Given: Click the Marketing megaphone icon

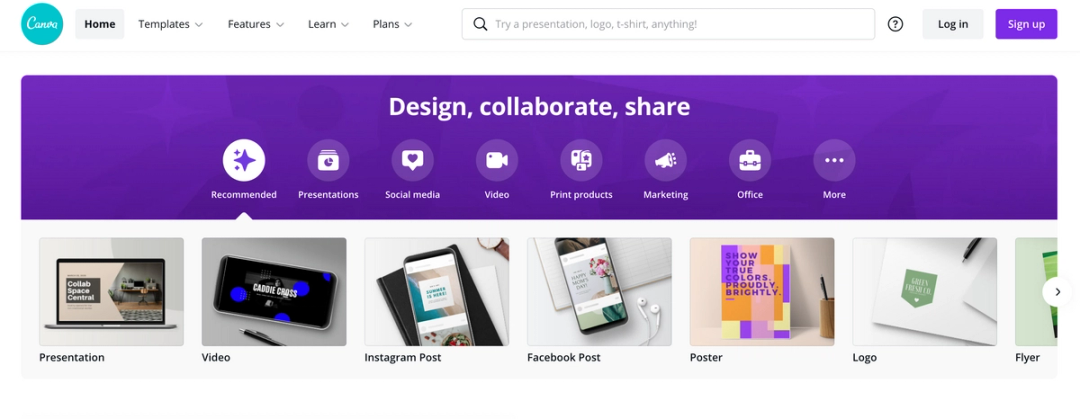Looking at the screenshot, I should [x=665, y=161].
